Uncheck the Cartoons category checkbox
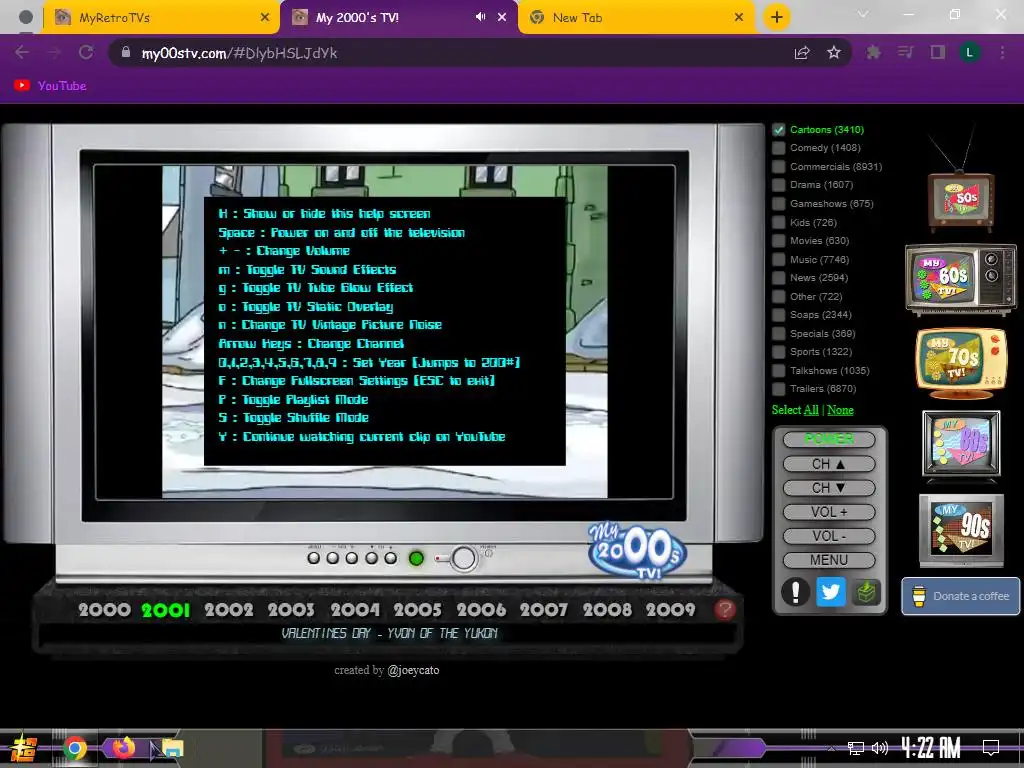1024x768 pixels. tap(778, 129)
